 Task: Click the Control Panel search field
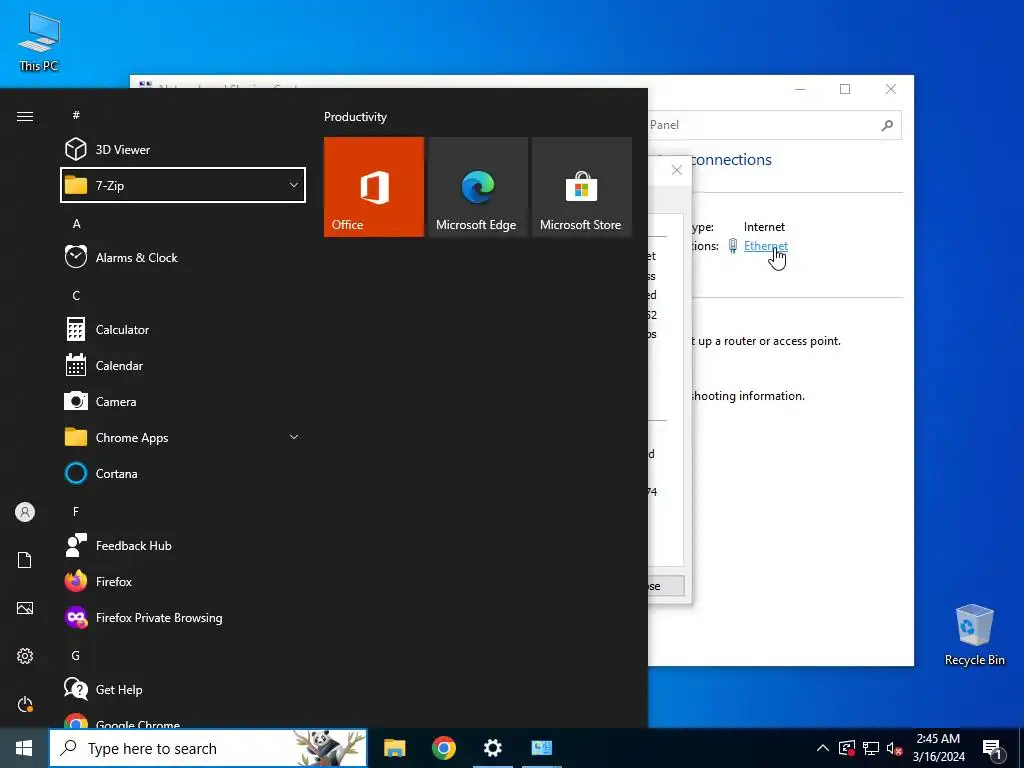(x=775, y=125)
